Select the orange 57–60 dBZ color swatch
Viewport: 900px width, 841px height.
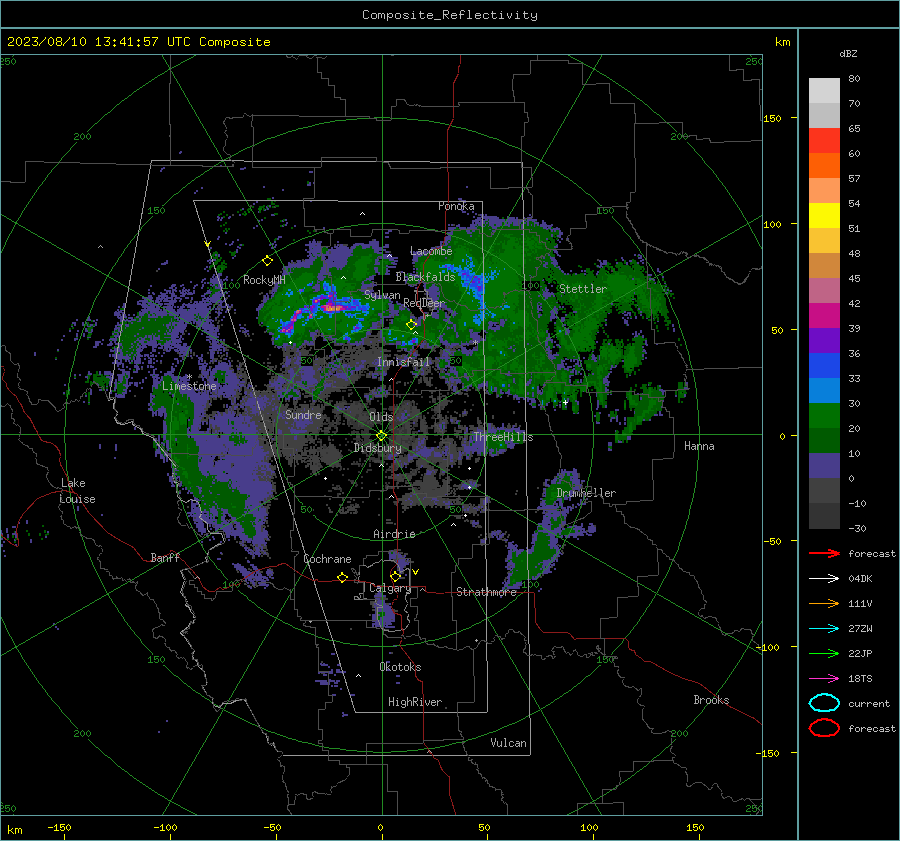click(824, 165)
